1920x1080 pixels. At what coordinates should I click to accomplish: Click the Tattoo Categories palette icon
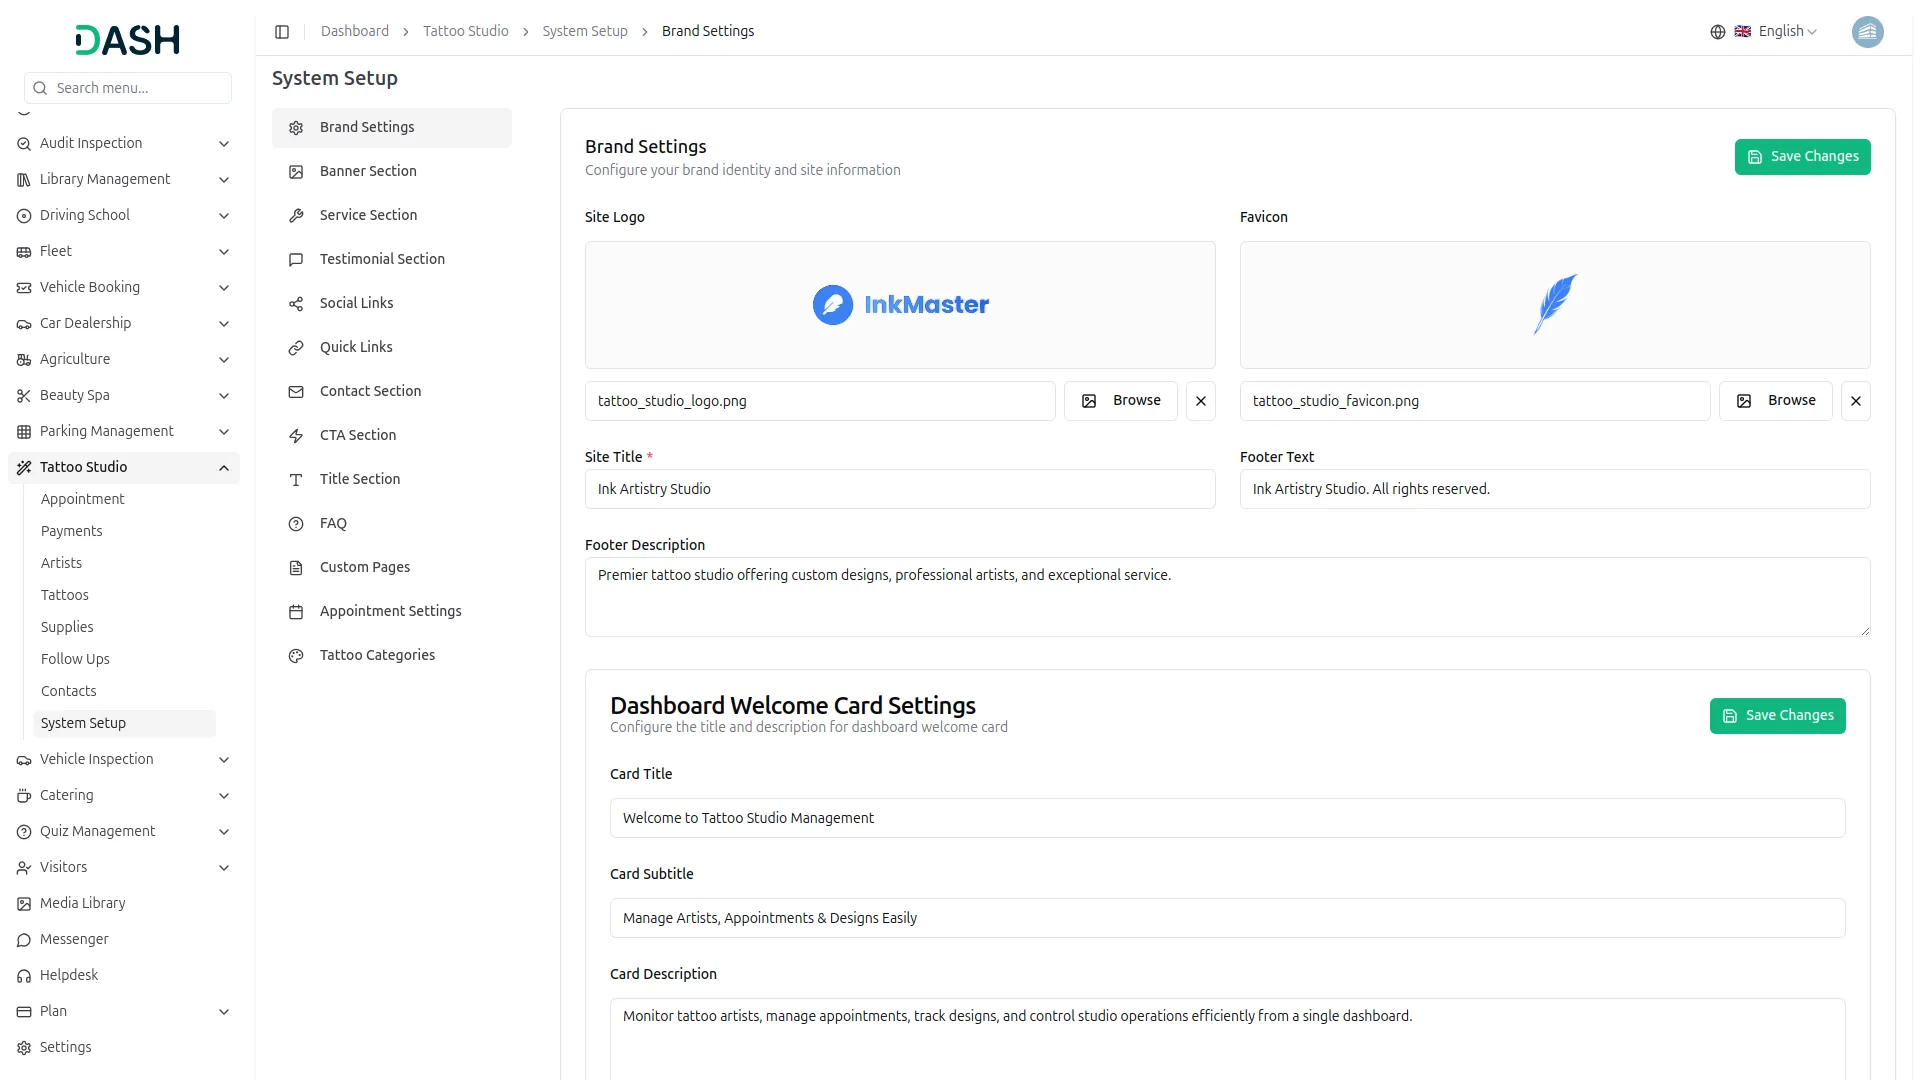pyautogui.click(x=296, y=656)
